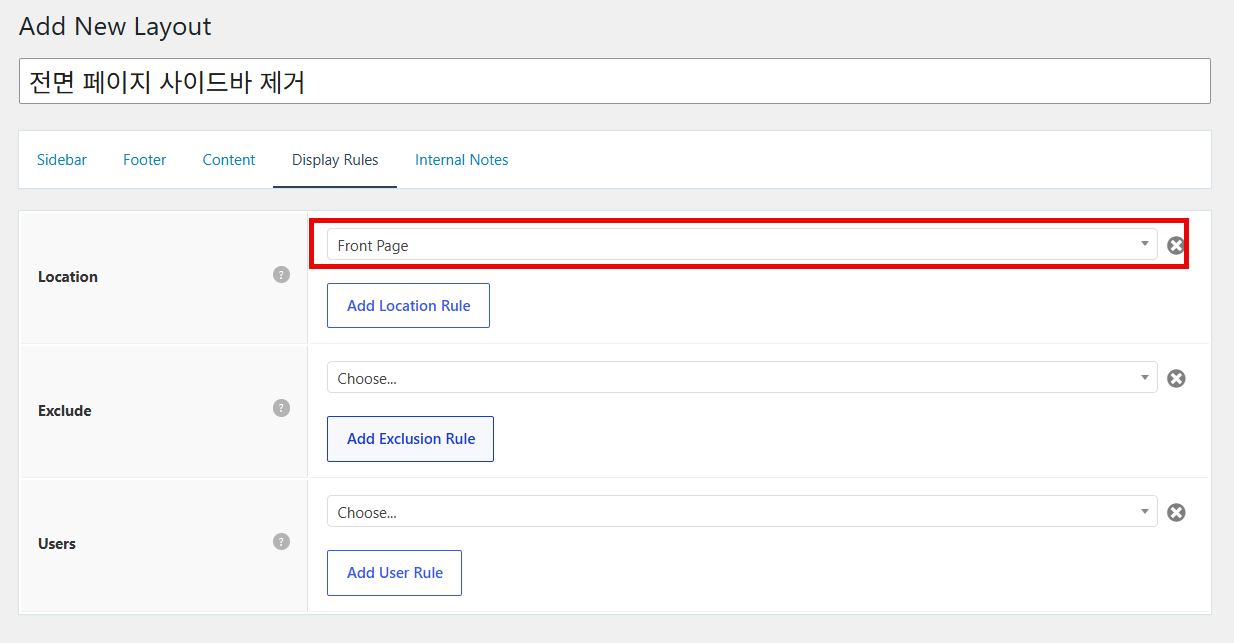Screen dimensions: 1234x643
Task: Click the Add New Layout heading
Action: (x=115, y=26)
